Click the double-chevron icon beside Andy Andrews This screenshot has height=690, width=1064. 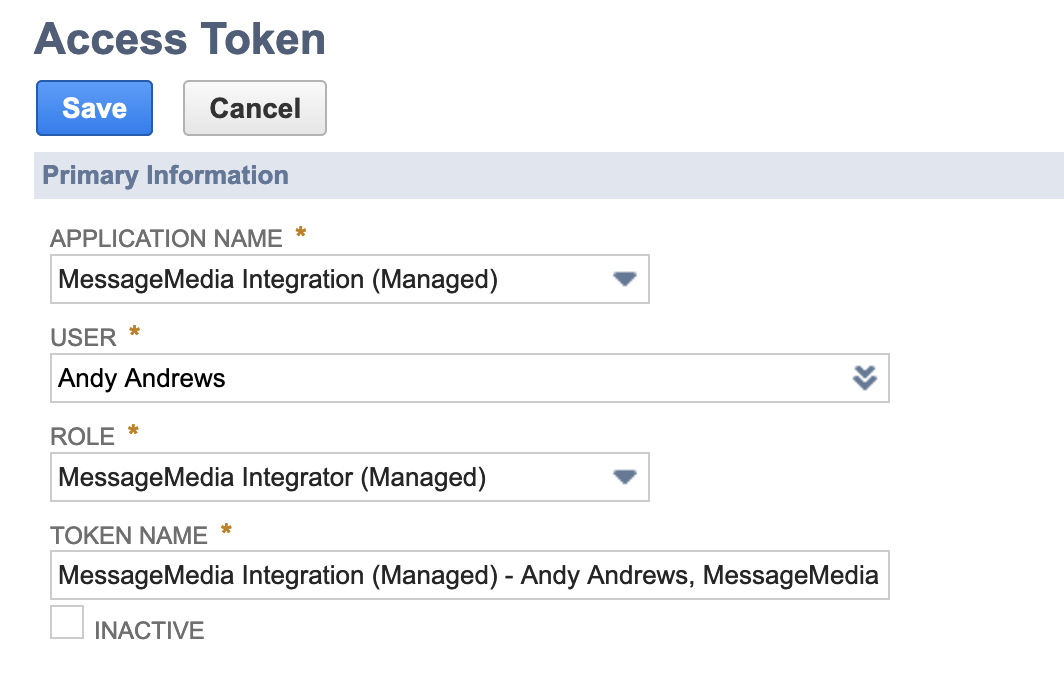click(x=864, y=378)
